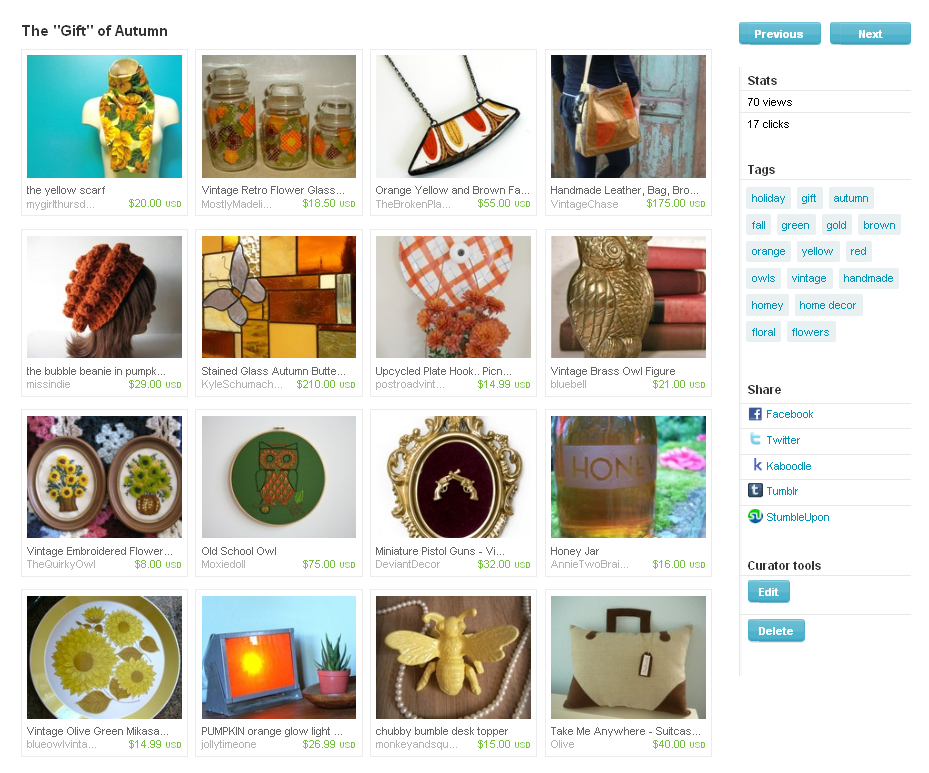The width and height of the screenshot is (929, 773).
Task: Open the Stained Glass Autumn Butterfly title link
Action: tap(273, 371)
